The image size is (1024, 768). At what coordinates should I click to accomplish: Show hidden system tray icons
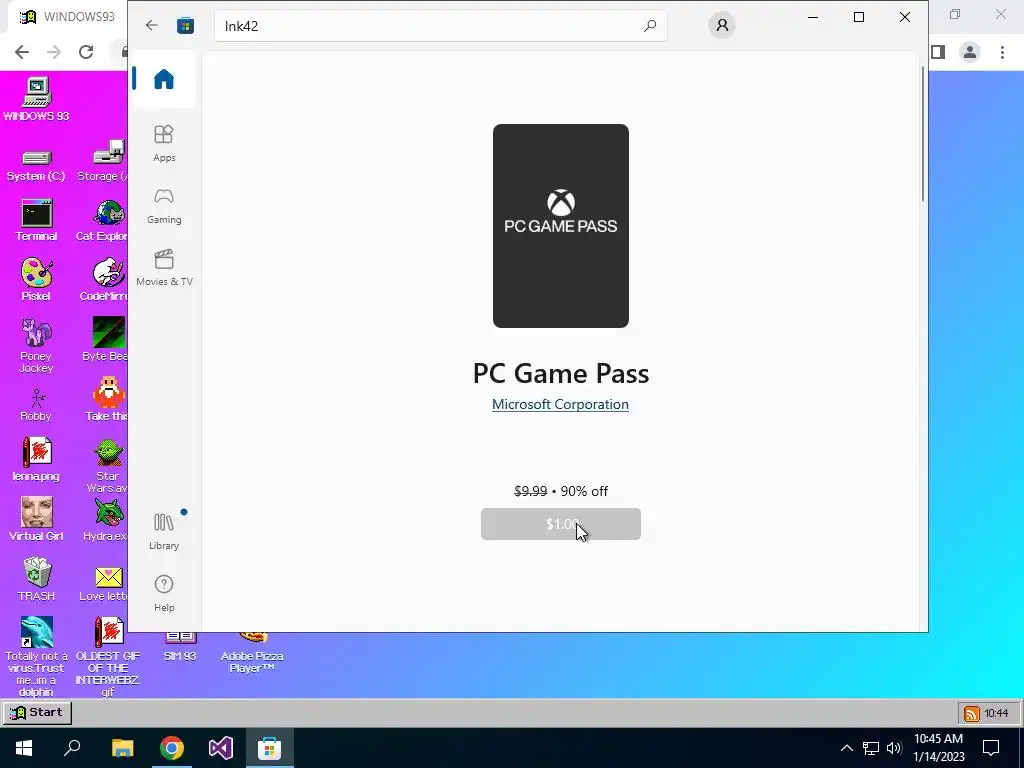pos(846,748)
